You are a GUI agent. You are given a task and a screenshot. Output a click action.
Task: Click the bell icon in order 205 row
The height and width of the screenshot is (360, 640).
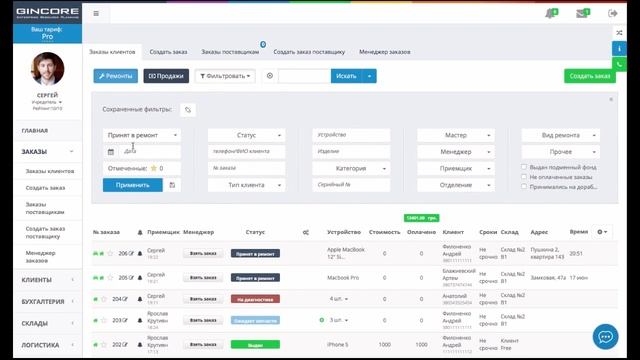[x=140, y=278]
